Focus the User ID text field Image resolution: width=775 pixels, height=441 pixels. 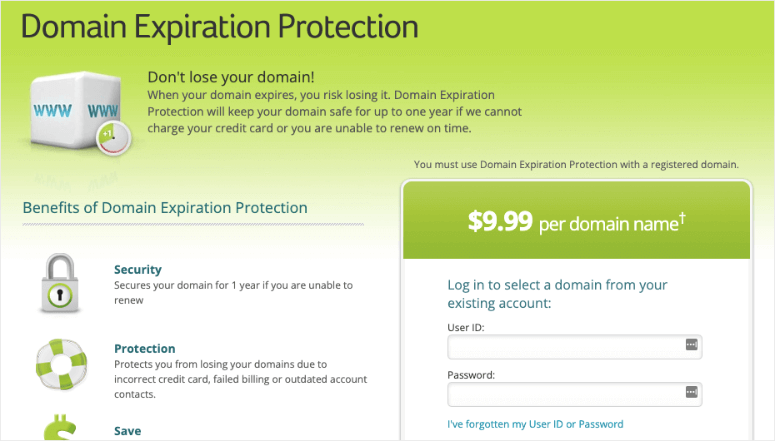pyautogui.click(x=565, y=346)
